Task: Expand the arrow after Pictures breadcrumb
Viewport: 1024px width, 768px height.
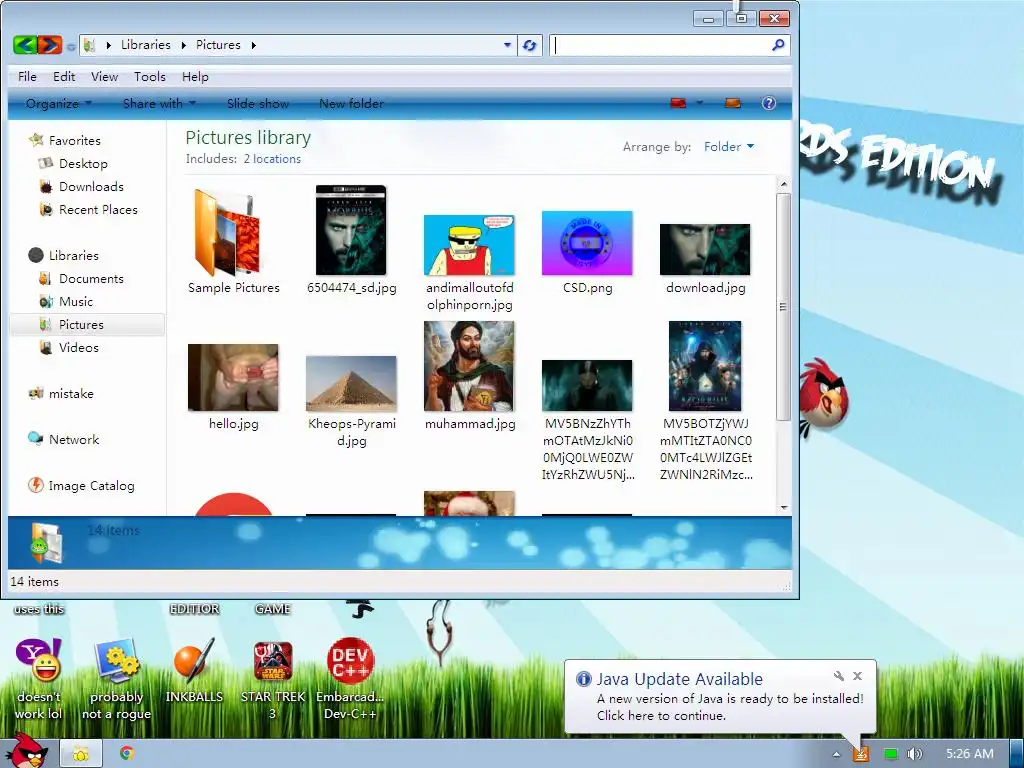Action: (253, 45)
